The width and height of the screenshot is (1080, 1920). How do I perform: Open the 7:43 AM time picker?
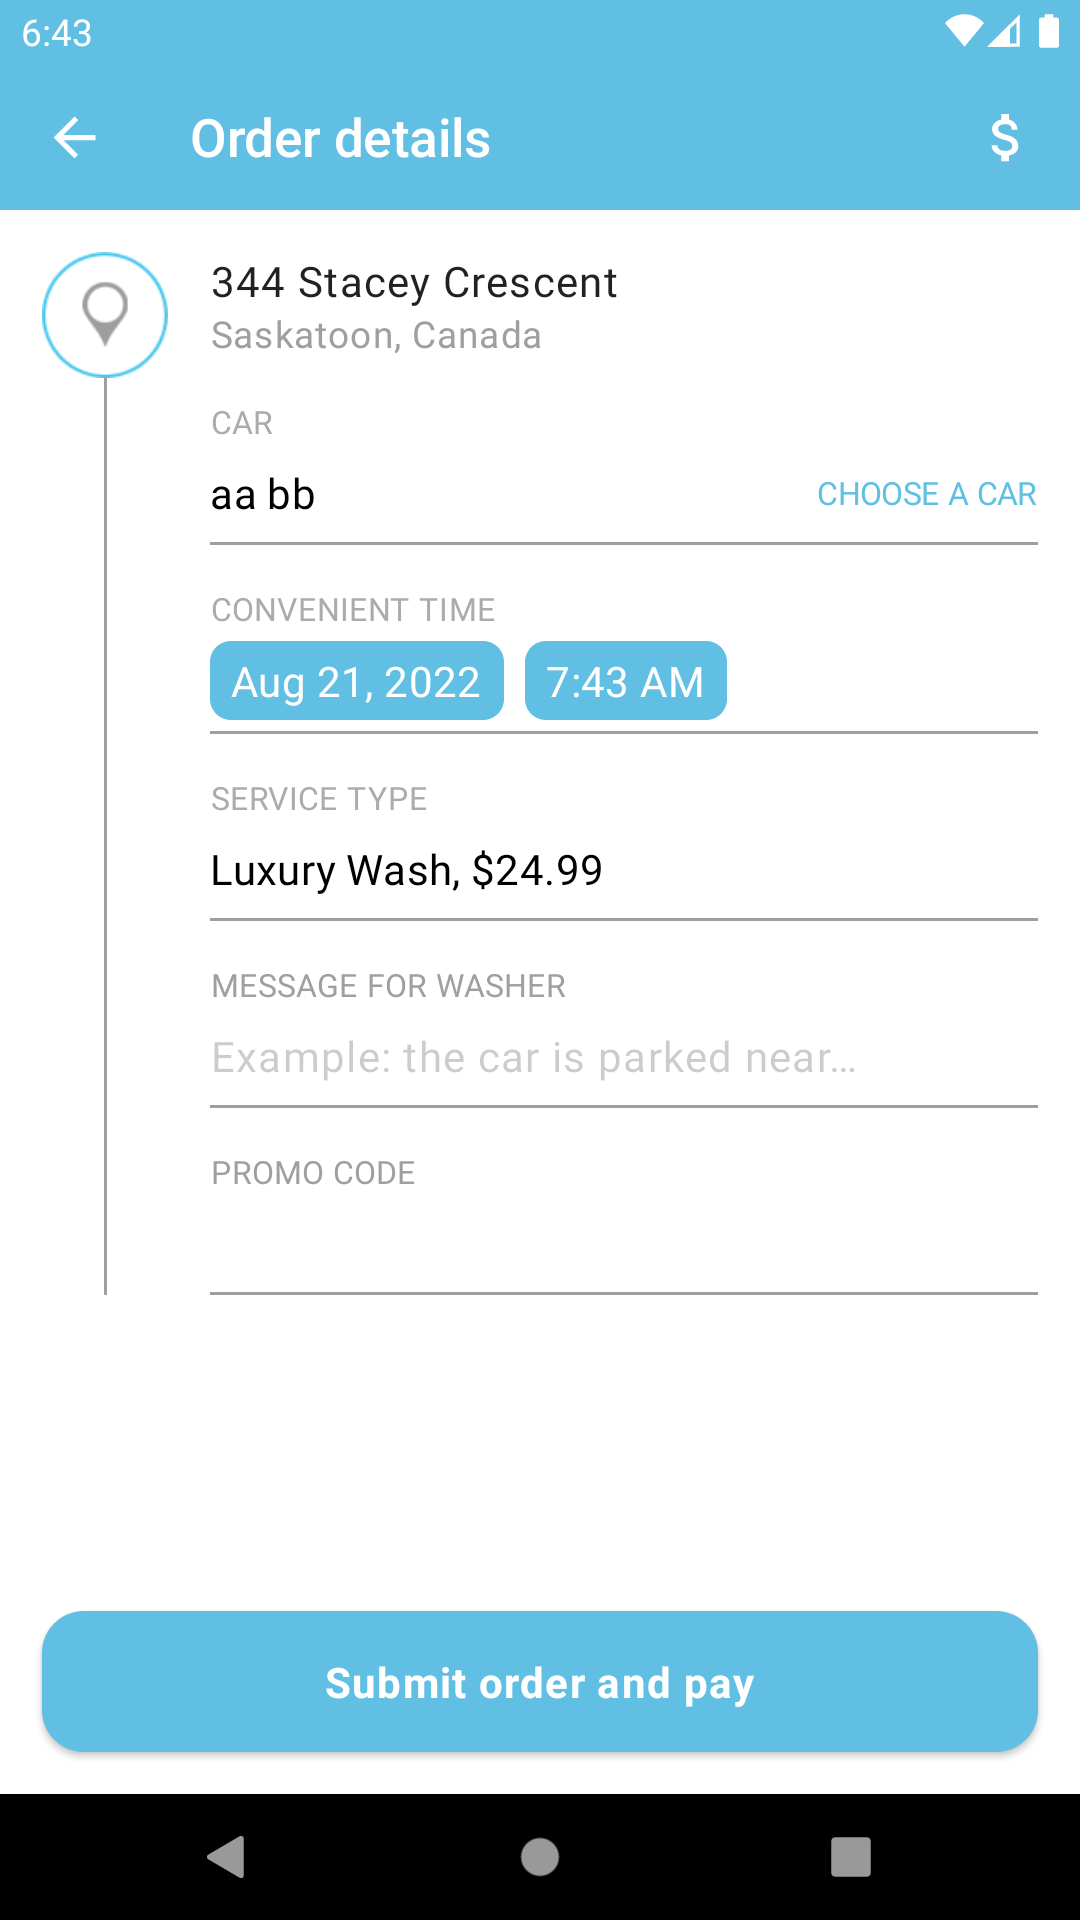pyautogui.click(x=626, y=681)
